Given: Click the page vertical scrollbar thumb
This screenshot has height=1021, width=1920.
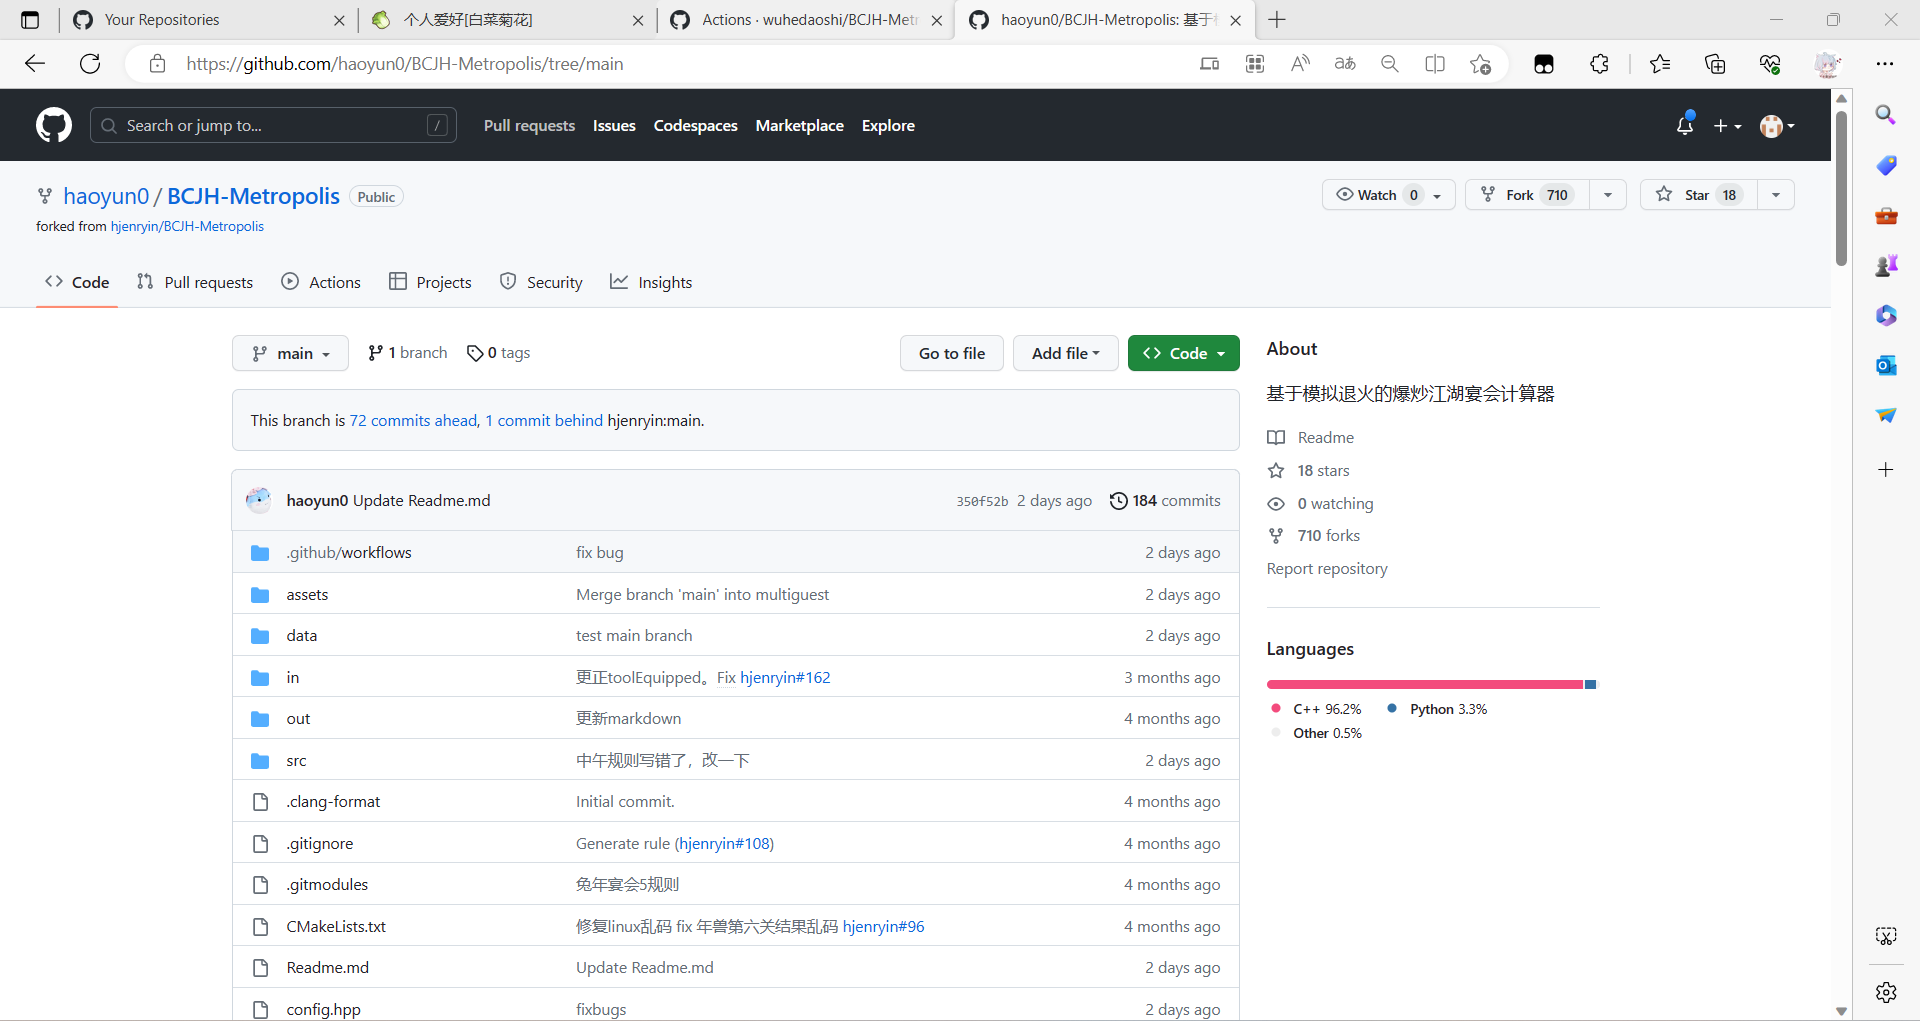Looking at the screenshot, I should [1841, 187].
